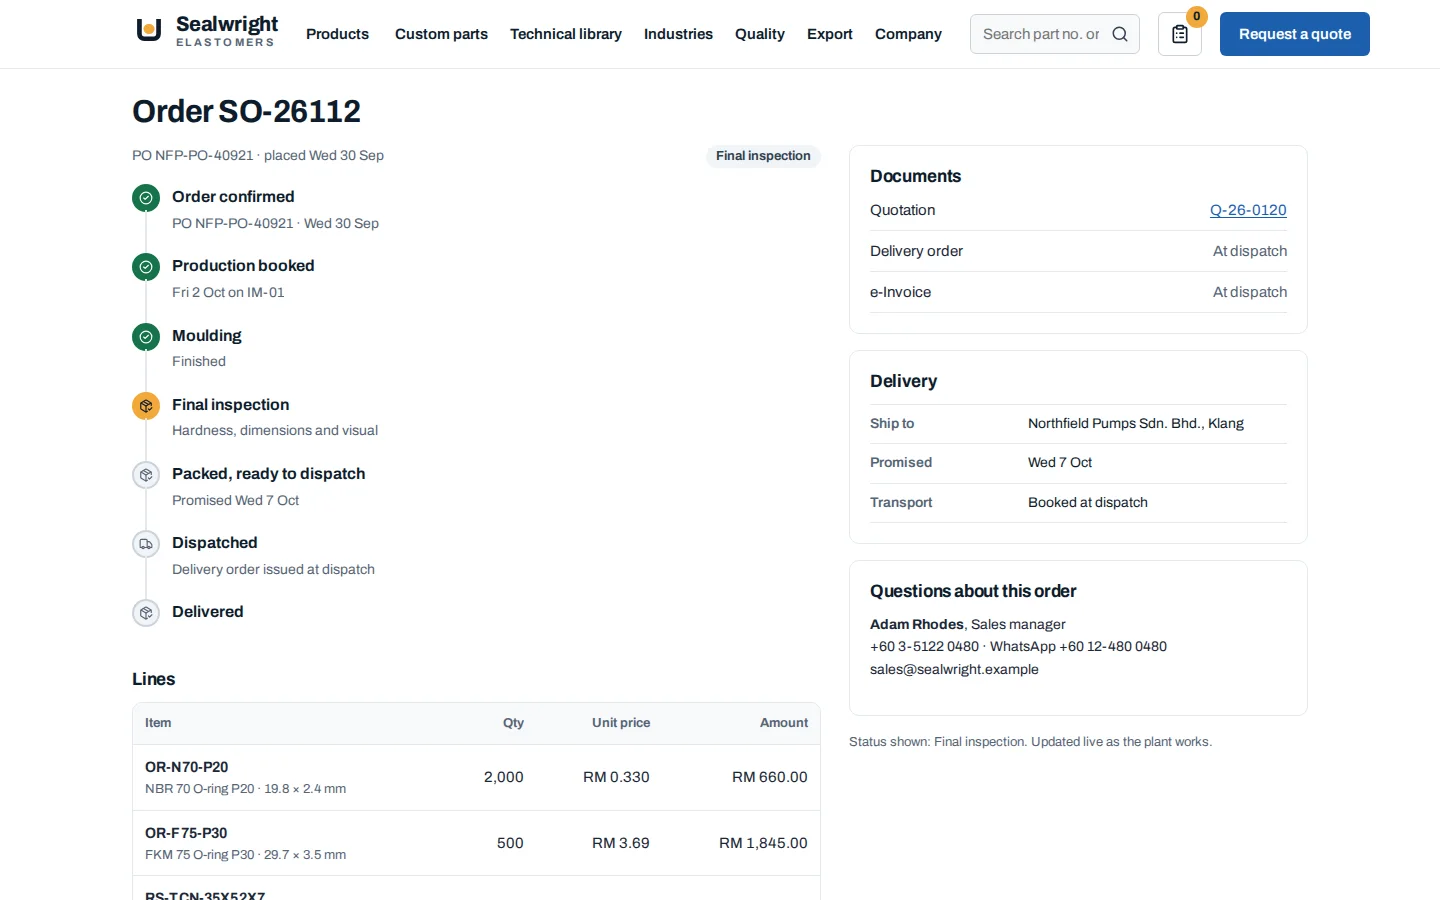The height and width of the screenshot is (900, 1440).
Task: Click the sales@sealwright.example email address
Action: 954,669
